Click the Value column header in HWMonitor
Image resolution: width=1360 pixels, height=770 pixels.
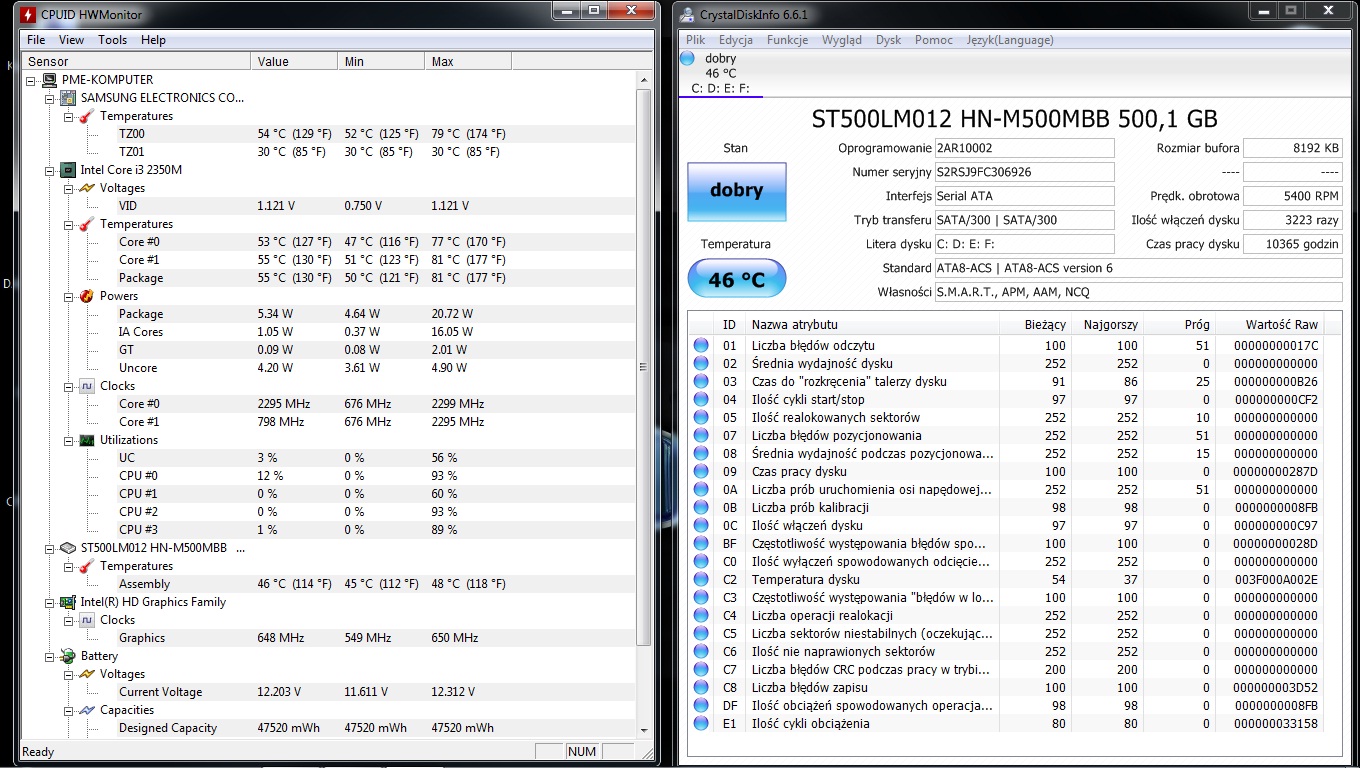coord(293,61)
